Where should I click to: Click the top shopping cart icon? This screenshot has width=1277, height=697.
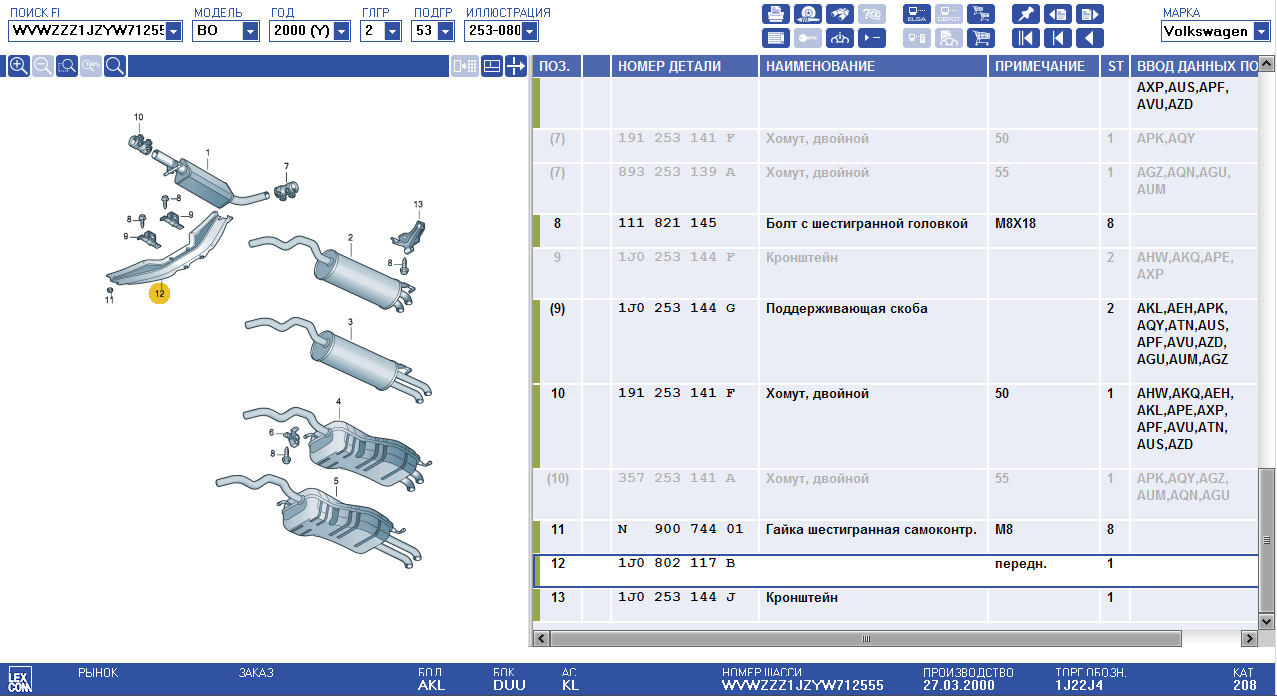(x=980, y=14)
